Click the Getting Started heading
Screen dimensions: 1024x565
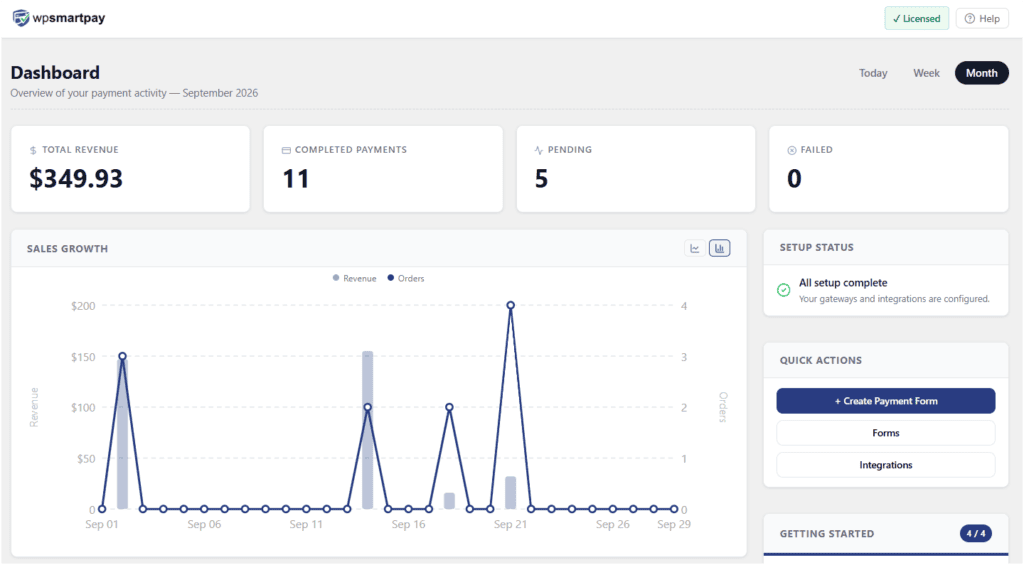[x=827, y=534]
